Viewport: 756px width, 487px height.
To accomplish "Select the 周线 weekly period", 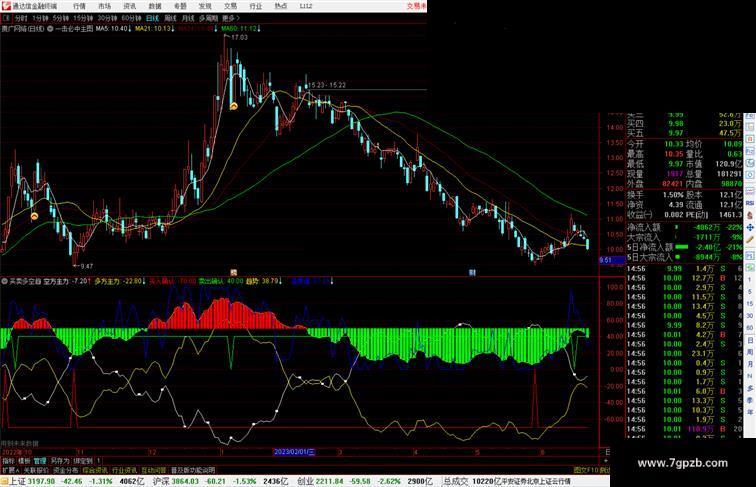I will coord(170,18).
